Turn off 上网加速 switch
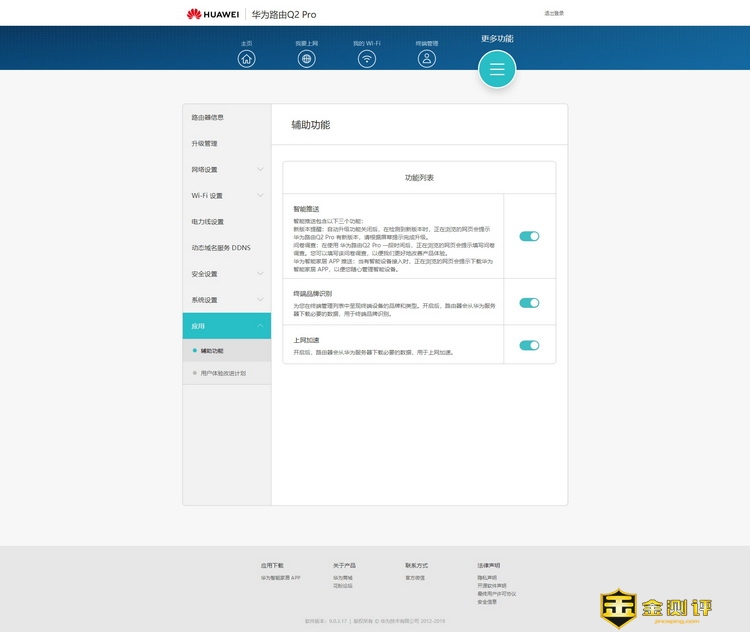Screen dimensions: 750x632 529,346
